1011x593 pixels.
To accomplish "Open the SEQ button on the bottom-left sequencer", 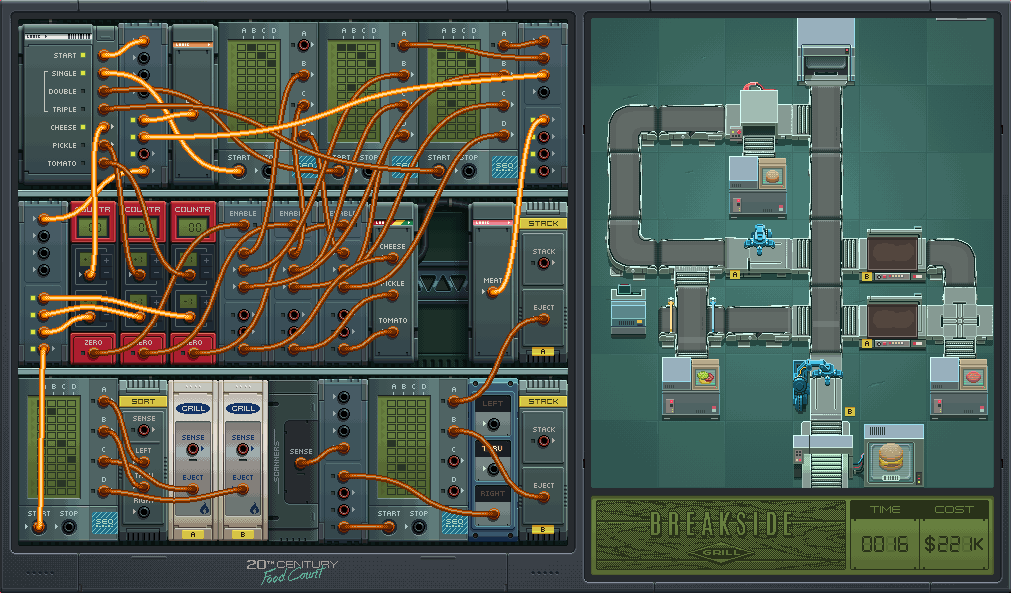I will tap(104, 523).
